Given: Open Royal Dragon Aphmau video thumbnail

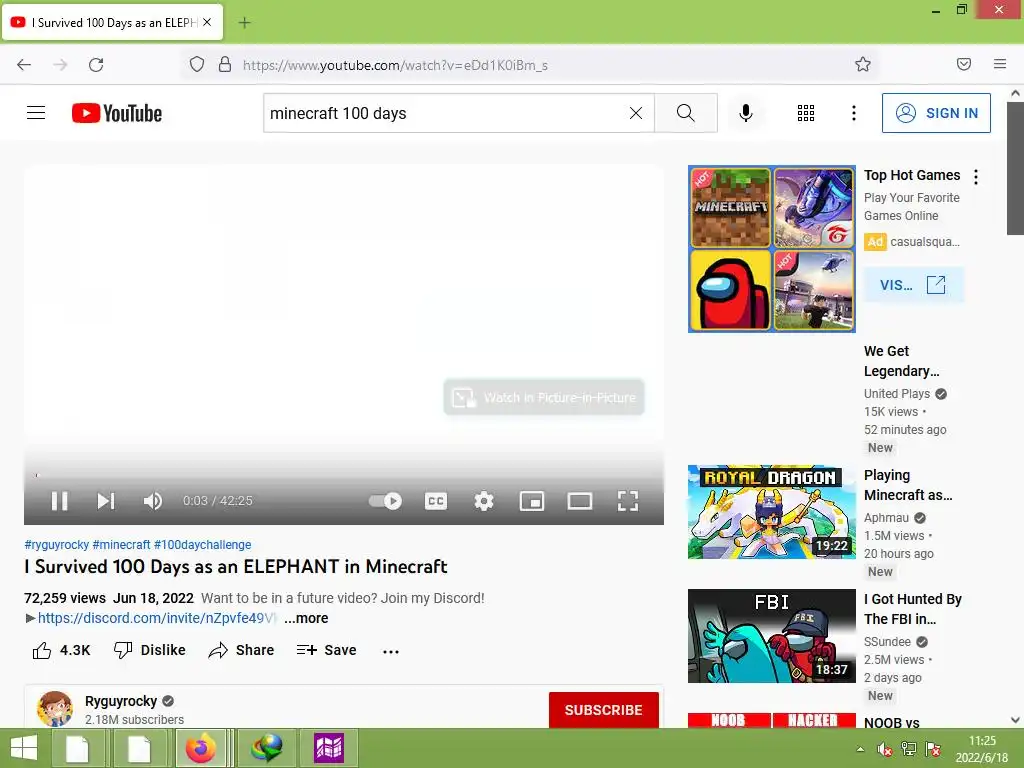Looking at the screenshot, I should tap(772, 512).
